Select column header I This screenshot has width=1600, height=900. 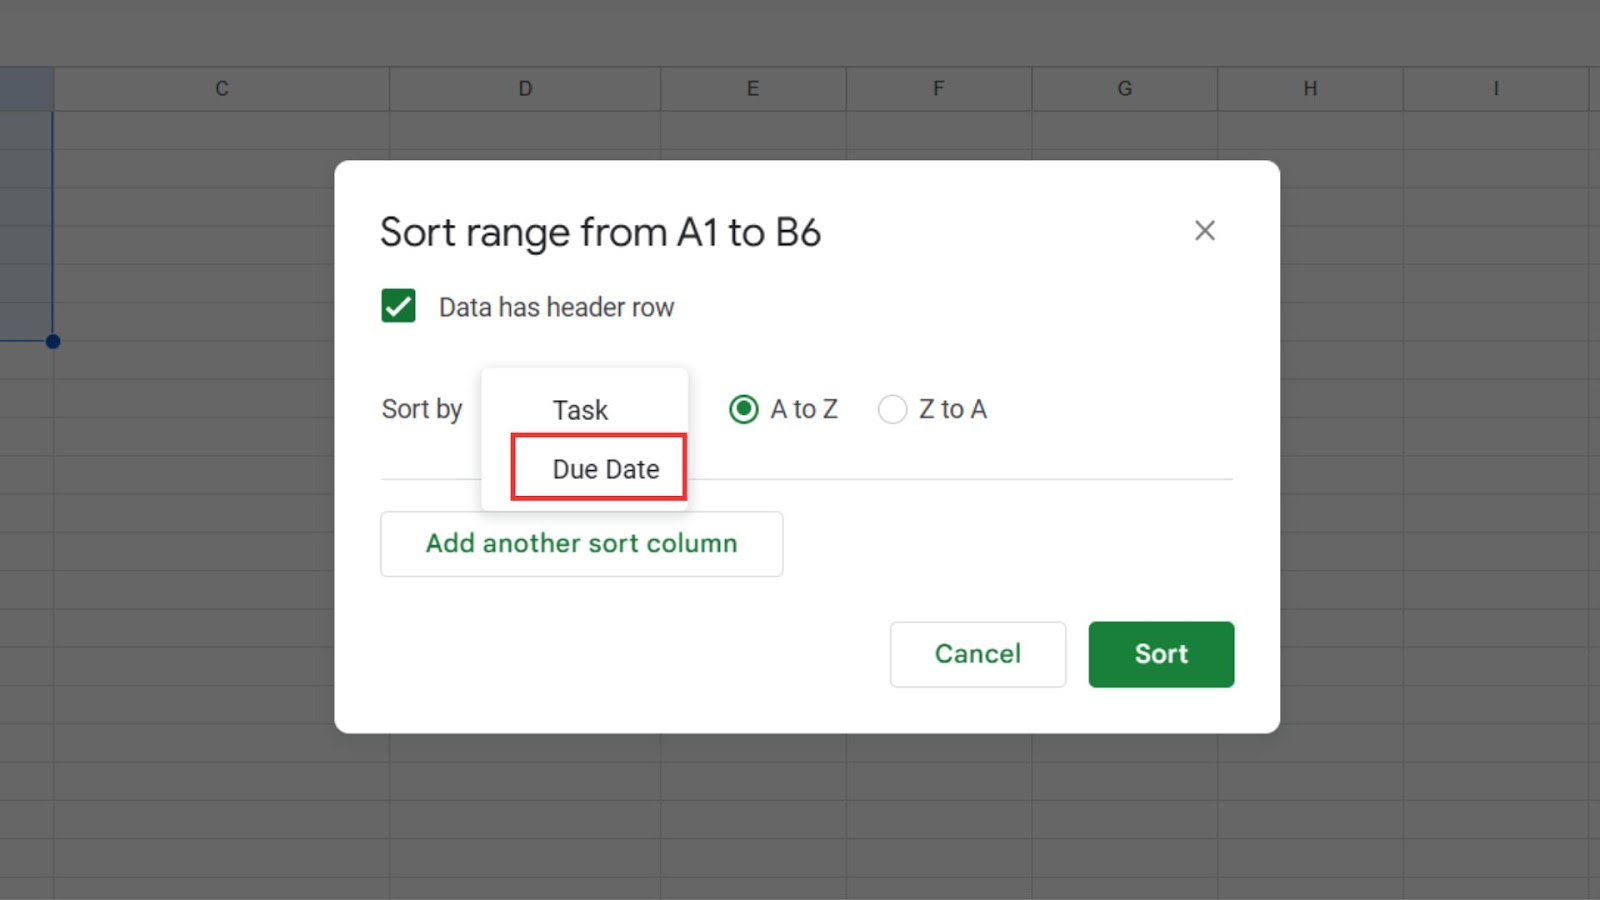point(1495,88)
